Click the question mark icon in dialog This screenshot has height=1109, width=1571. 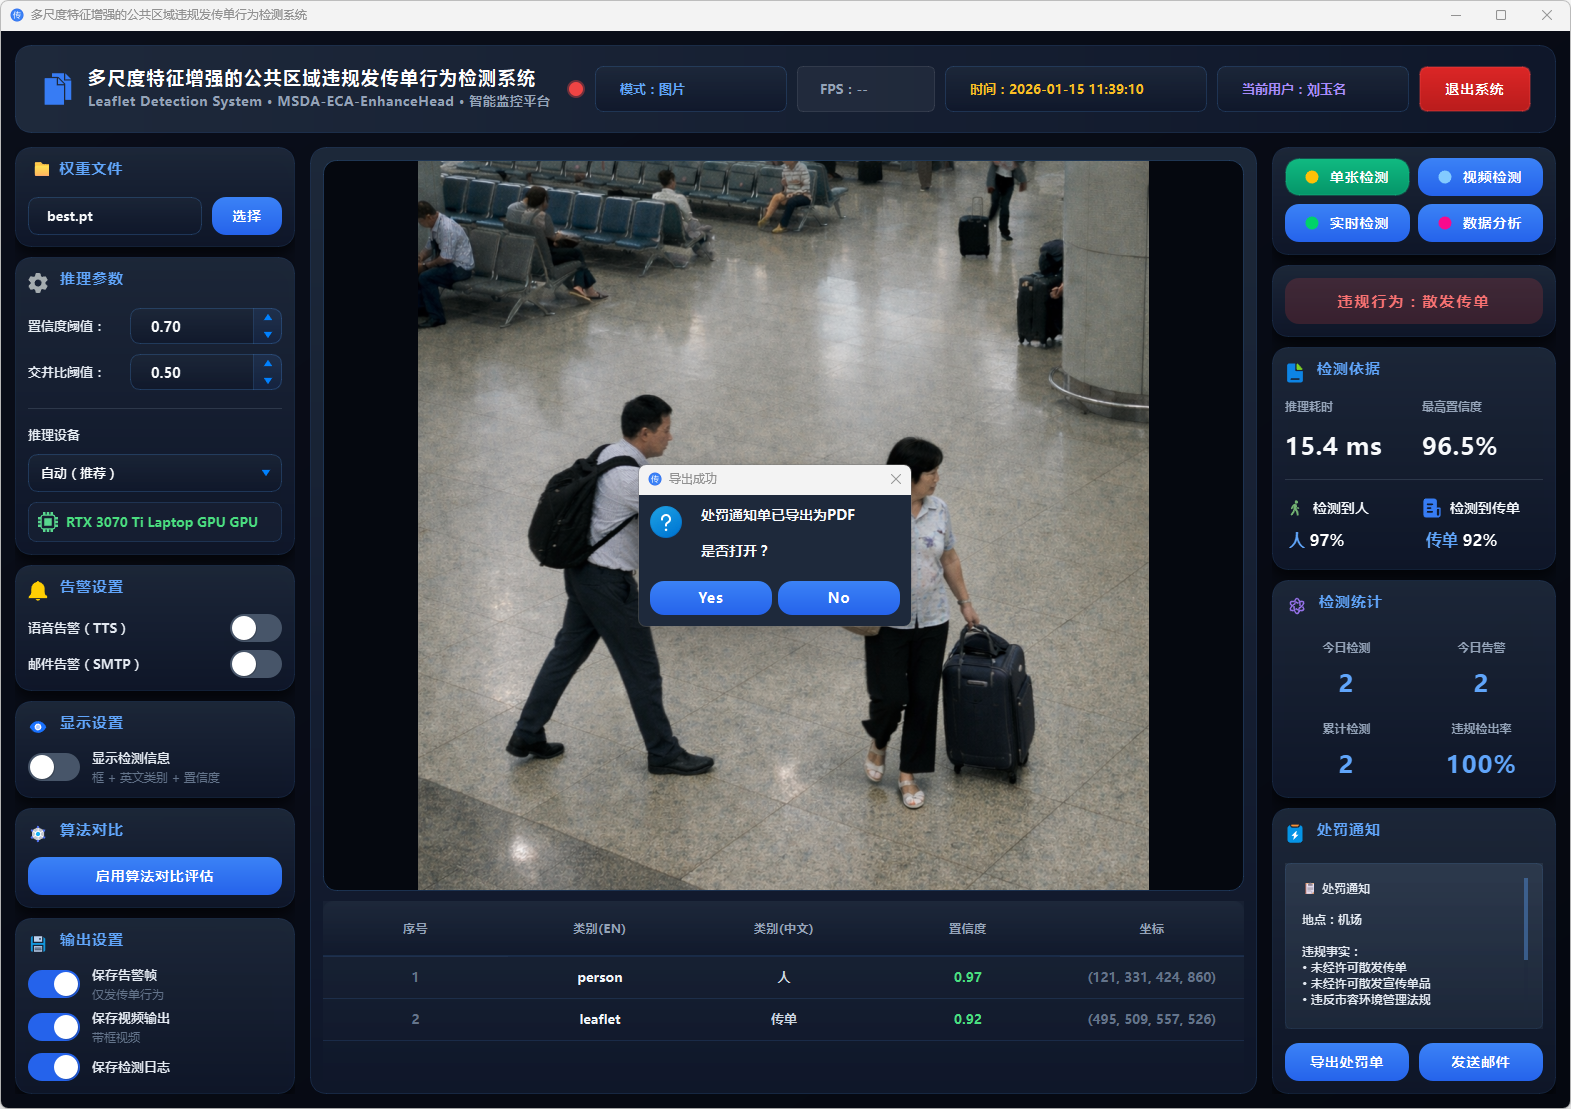tap(666, 522)
